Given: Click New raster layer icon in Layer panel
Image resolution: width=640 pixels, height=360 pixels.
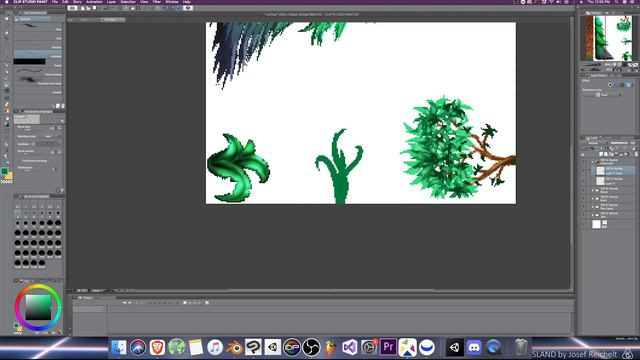Looking at the screenshot, I should click(x=601, y=154).
